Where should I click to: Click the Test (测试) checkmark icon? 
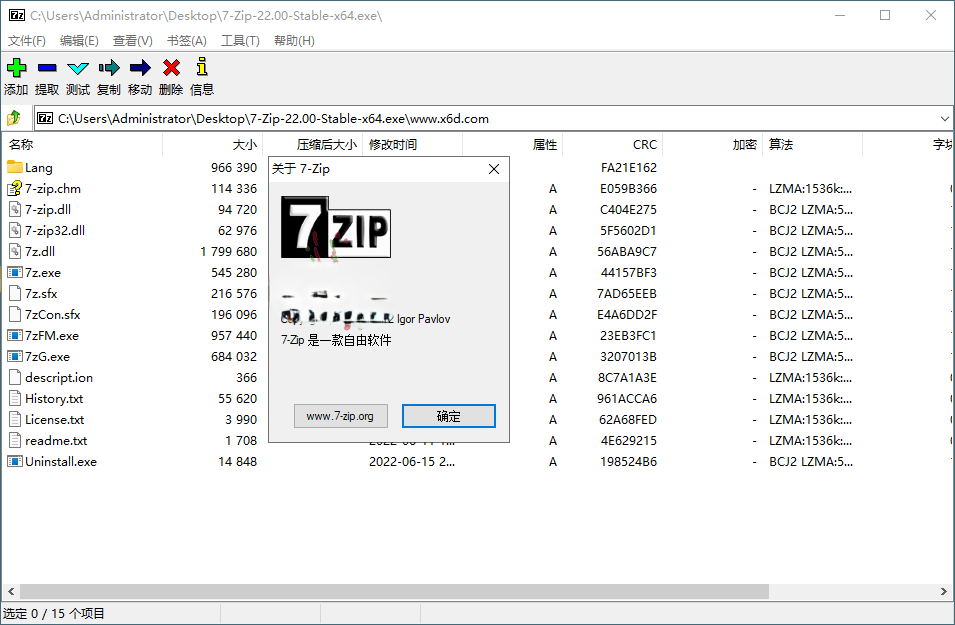(x=78, y=68)
